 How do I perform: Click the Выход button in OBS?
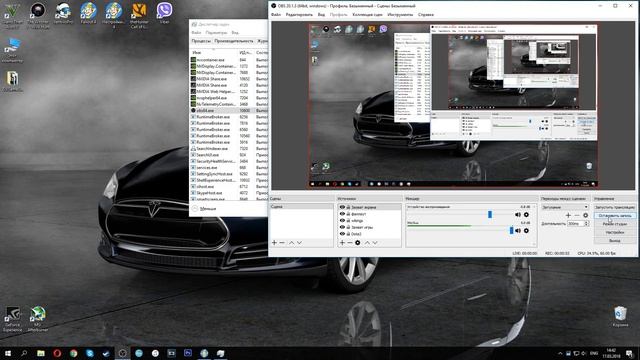(615, 241)
